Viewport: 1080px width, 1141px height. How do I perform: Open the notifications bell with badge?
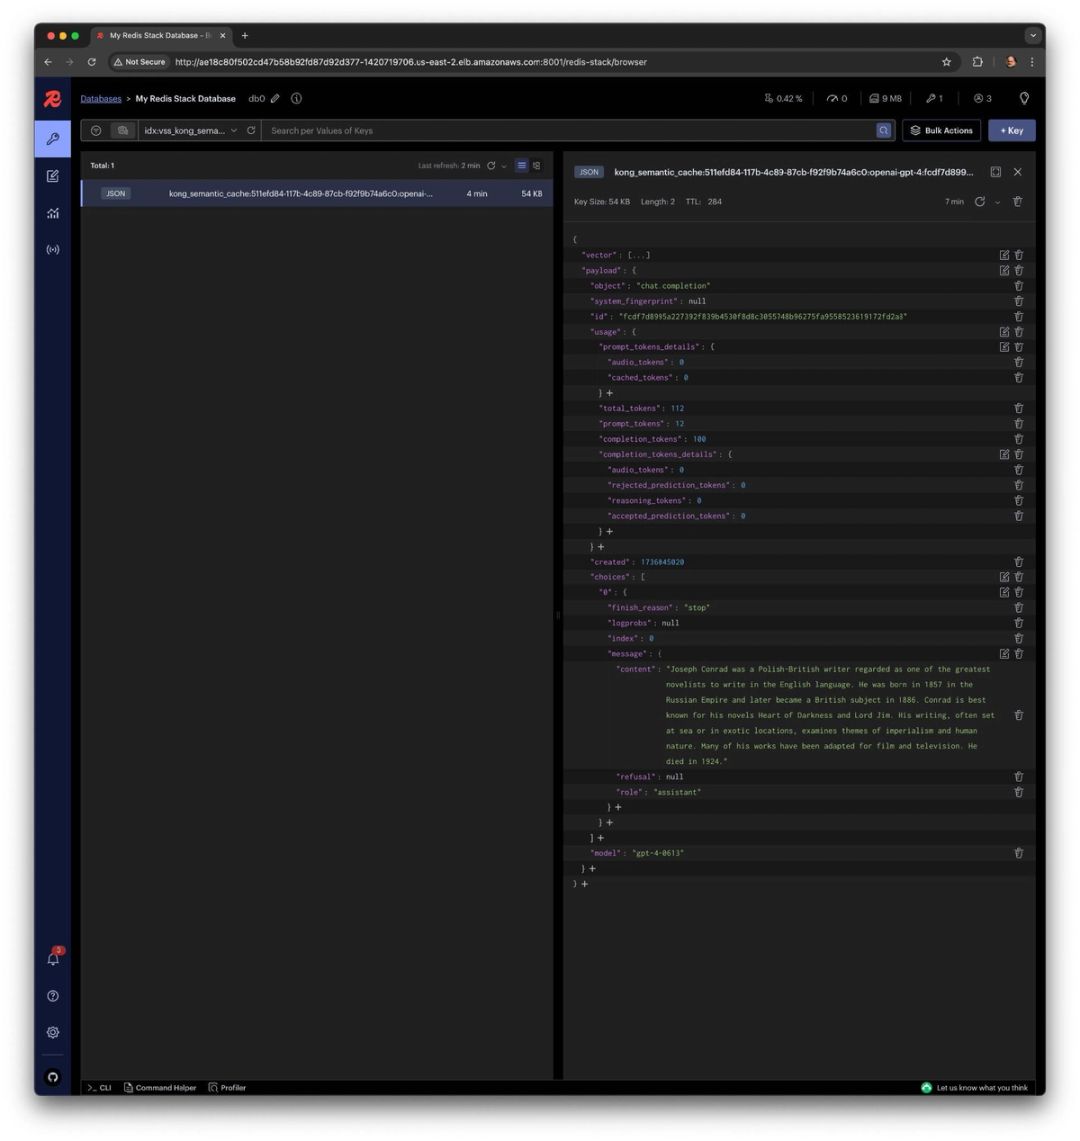[x=54, y=957]
